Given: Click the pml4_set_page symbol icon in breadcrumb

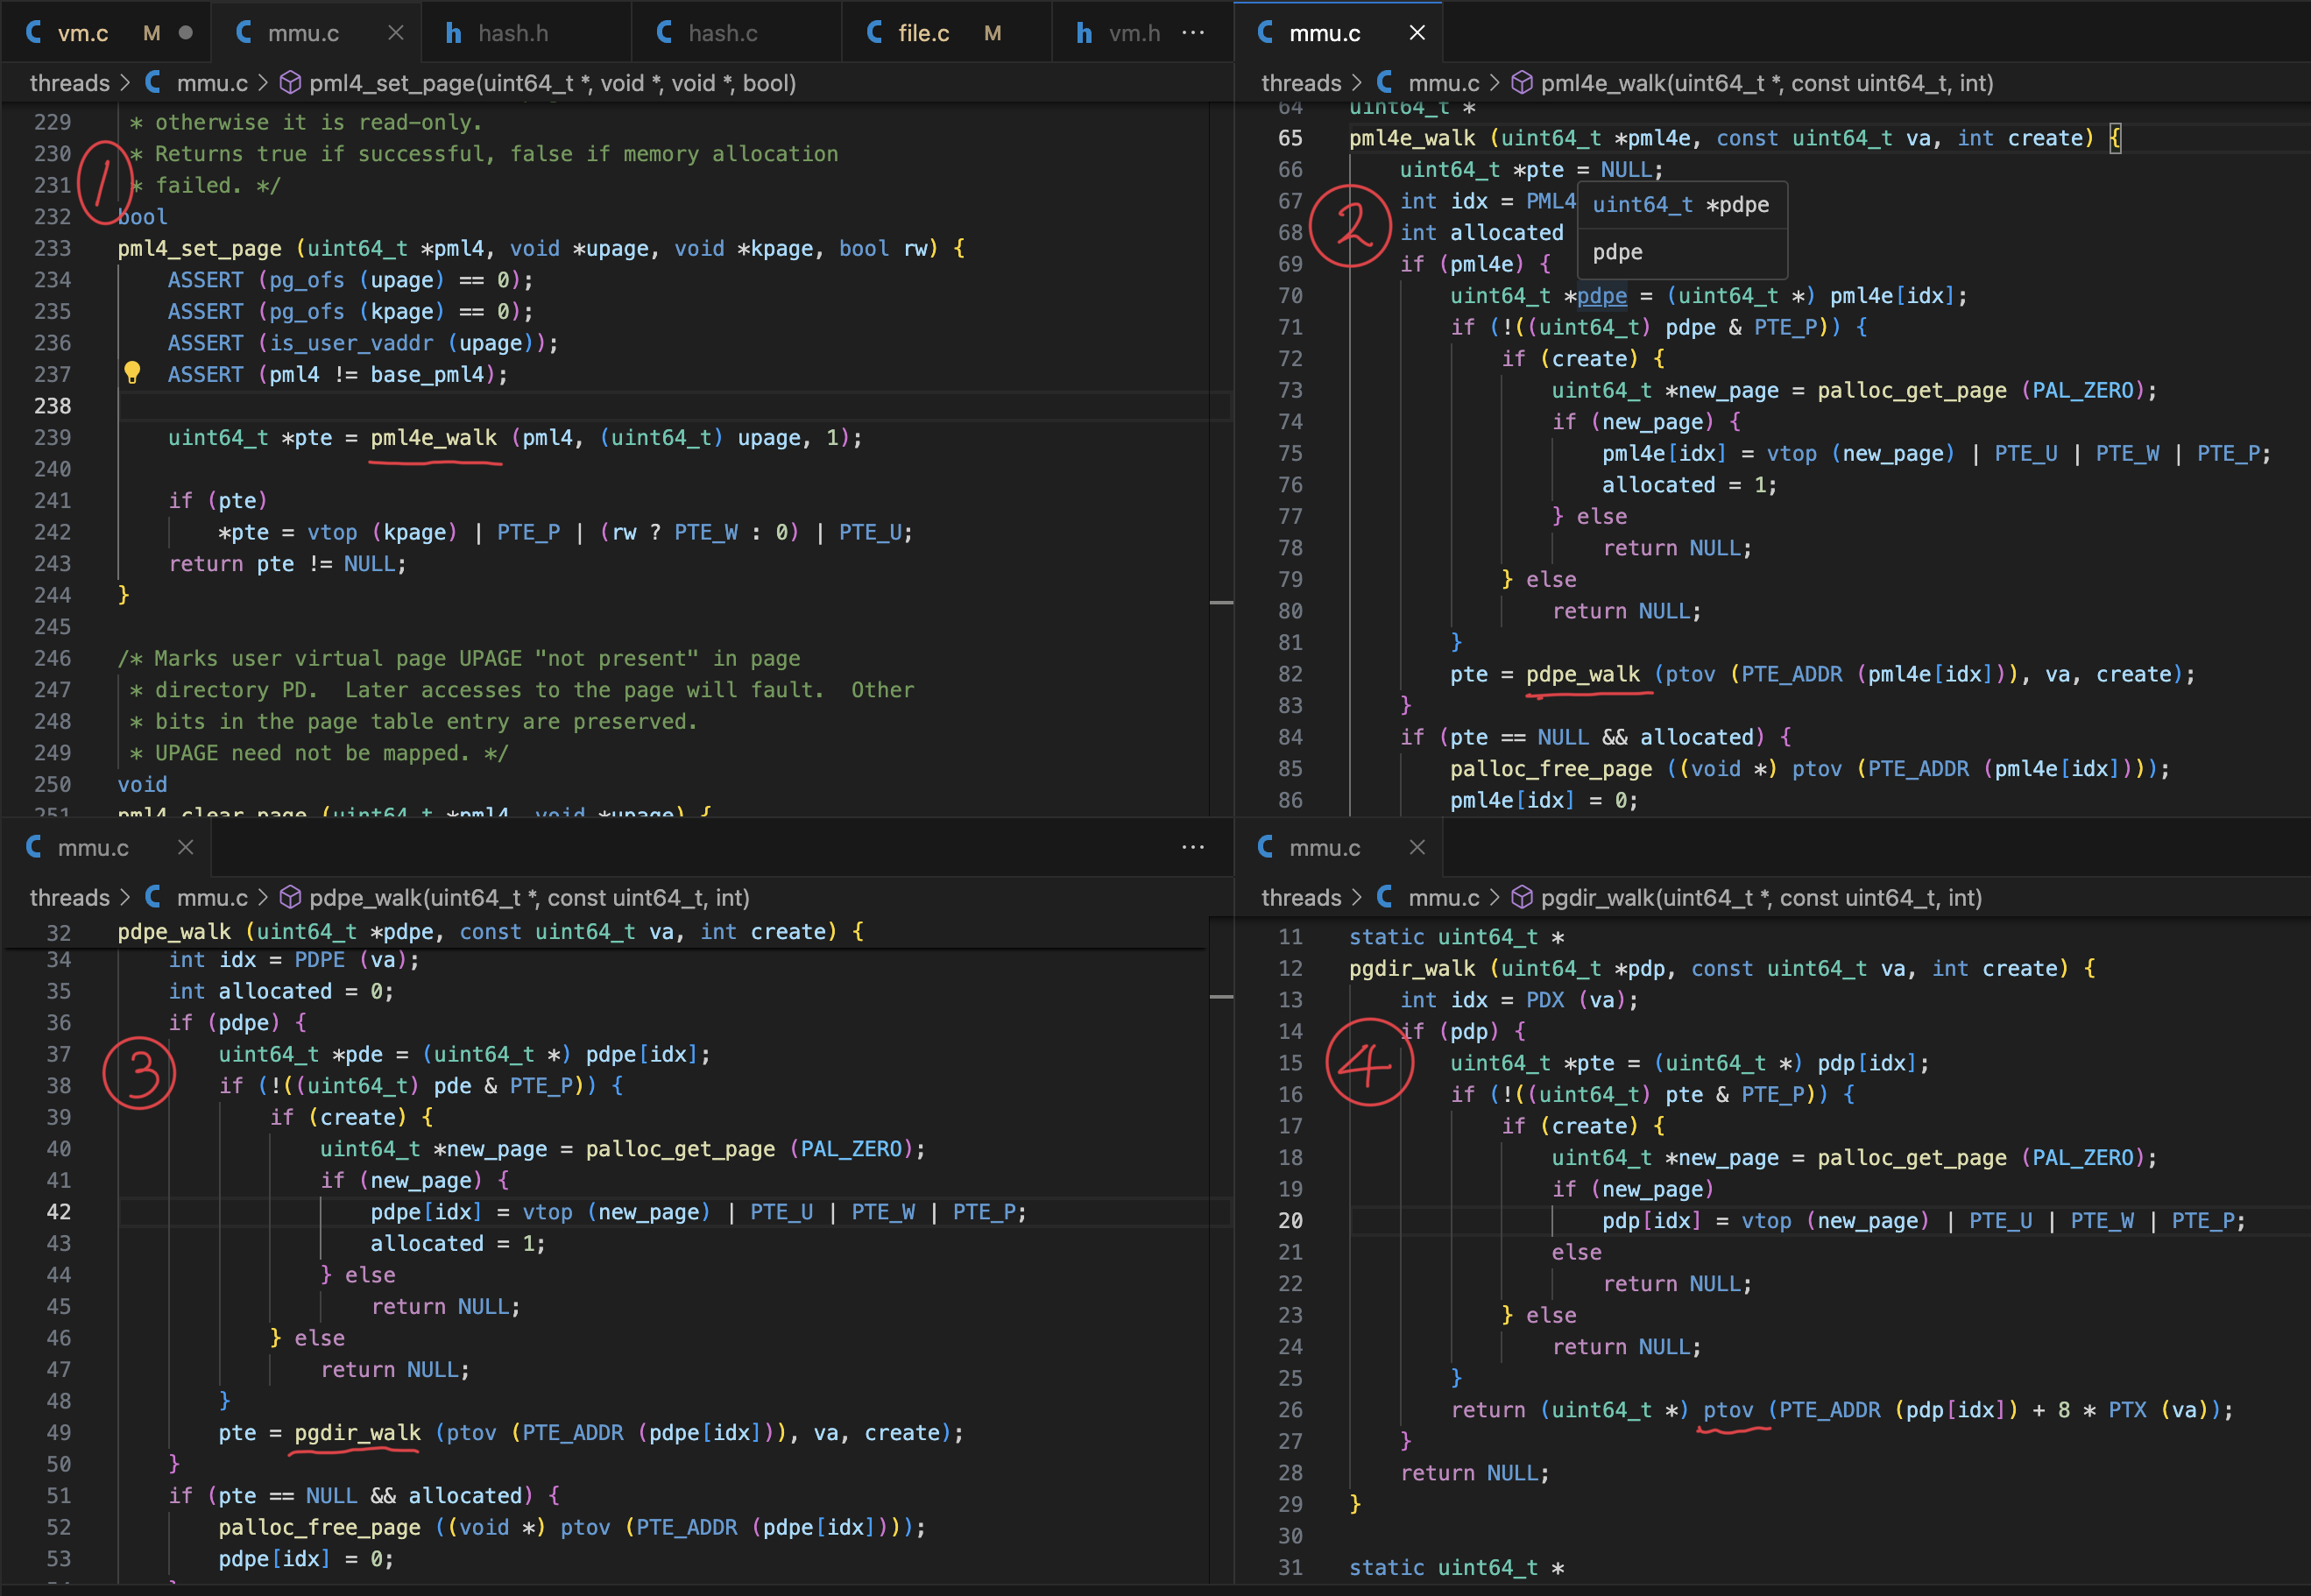Looking at the screenshot, I should 290,83.
